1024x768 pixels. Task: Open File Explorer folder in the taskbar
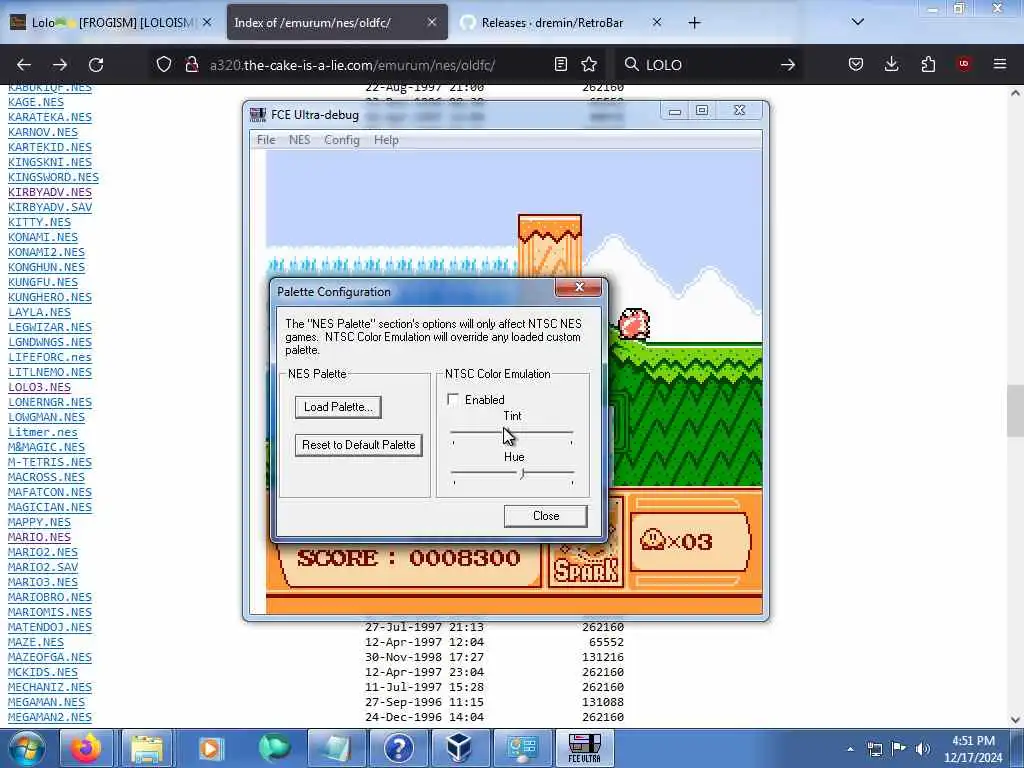click(x=148, y=748)
